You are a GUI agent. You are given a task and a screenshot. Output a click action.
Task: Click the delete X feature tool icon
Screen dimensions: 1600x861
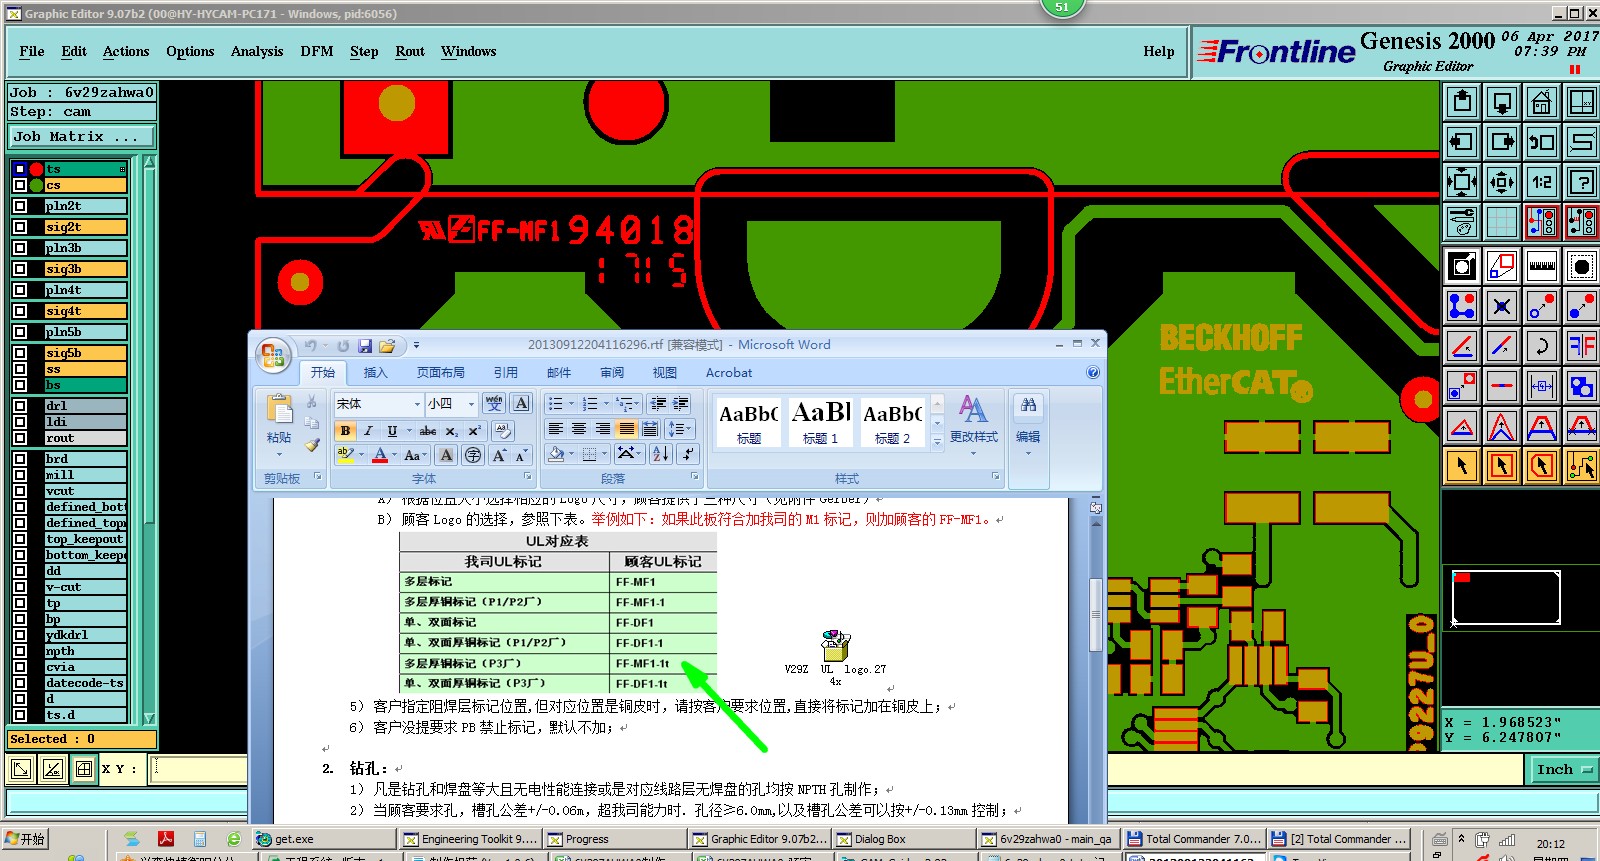coord(1502,306)
